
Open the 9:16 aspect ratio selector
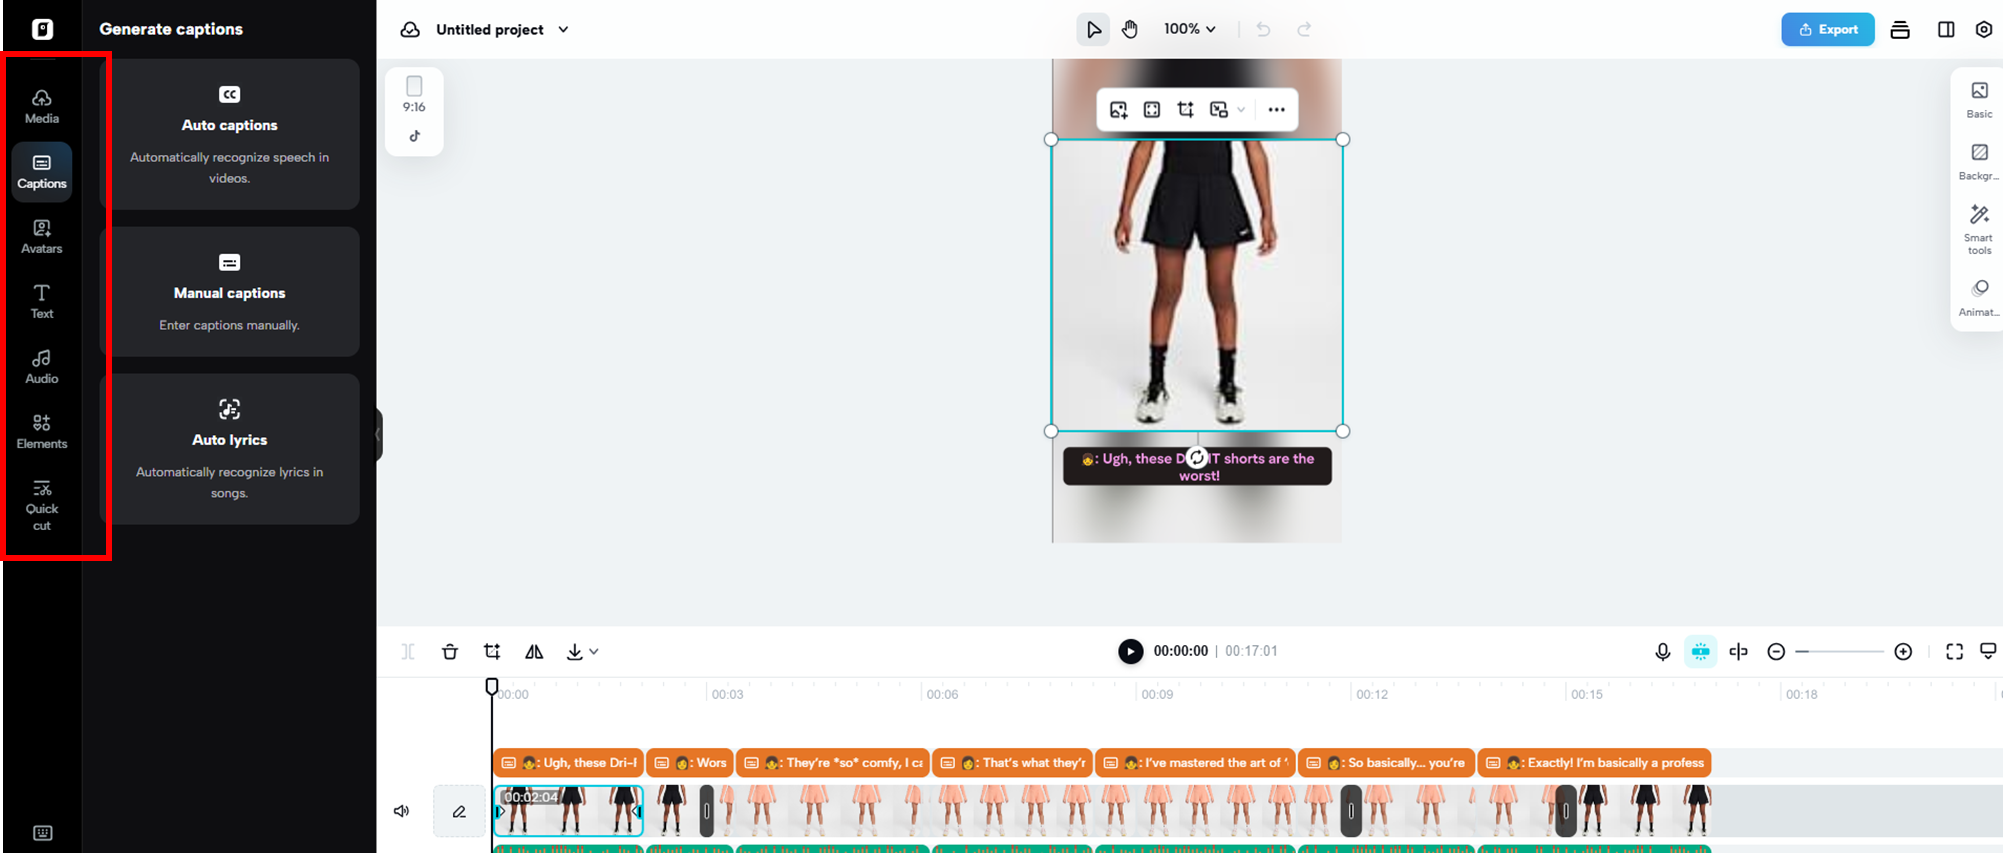pyautogui.click(x=414, y=94)
